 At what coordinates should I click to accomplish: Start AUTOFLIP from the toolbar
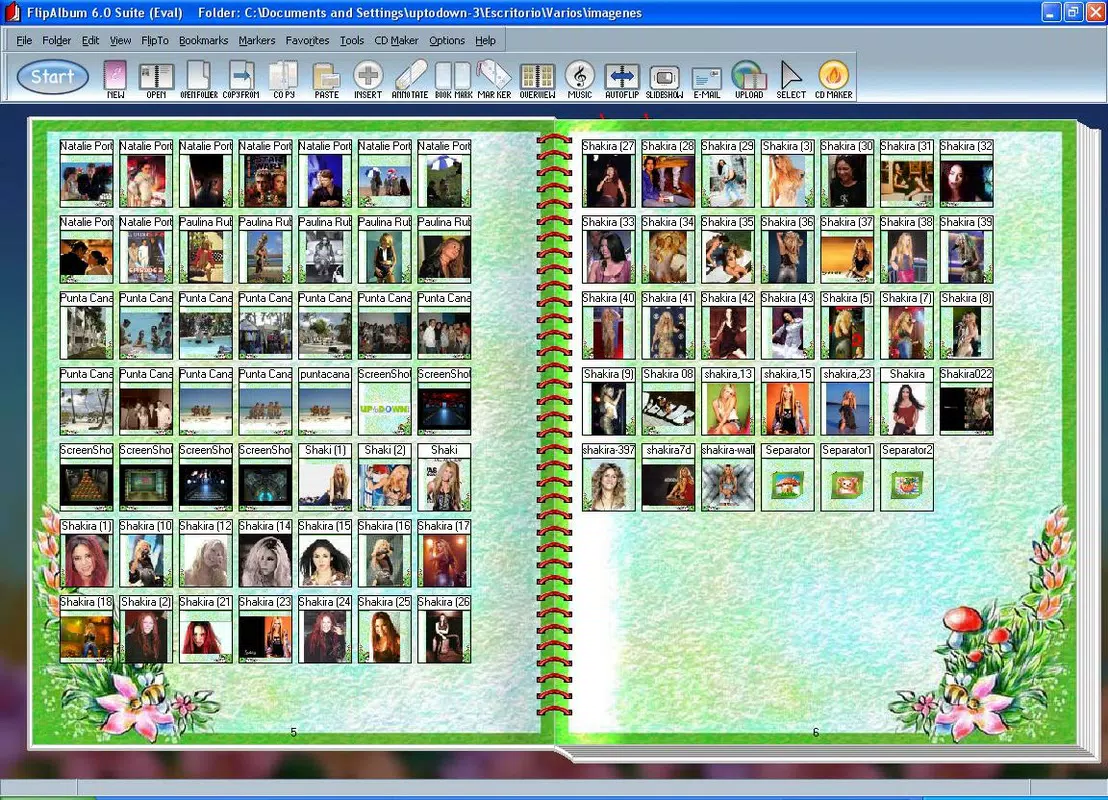(x=622, y=79)
